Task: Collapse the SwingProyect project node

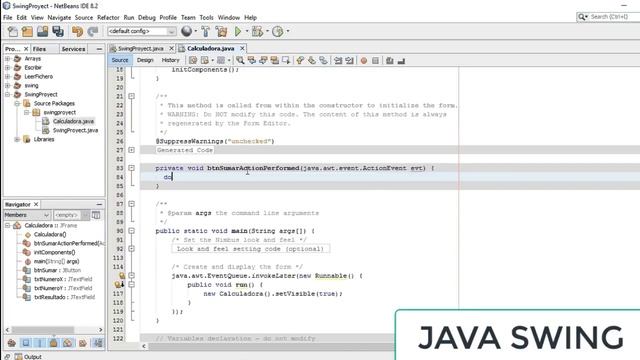Action: (x=7, y=95)
